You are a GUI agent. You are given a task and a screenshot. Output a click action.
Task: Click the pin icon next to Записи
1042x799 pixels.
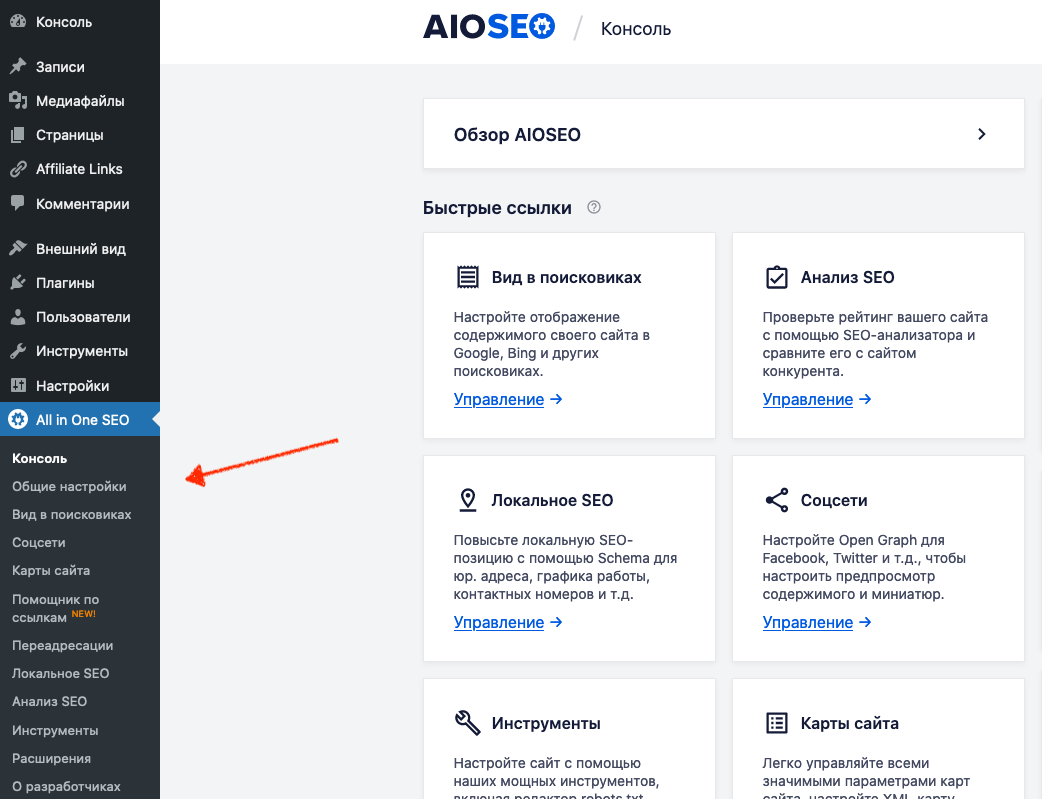pos(18,66)
